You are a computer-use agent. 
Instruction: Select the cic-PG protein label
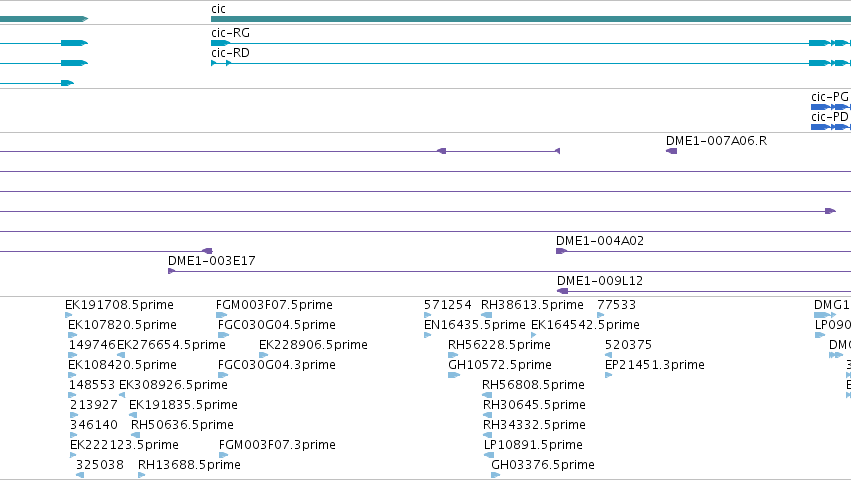(x=830, y=97)
